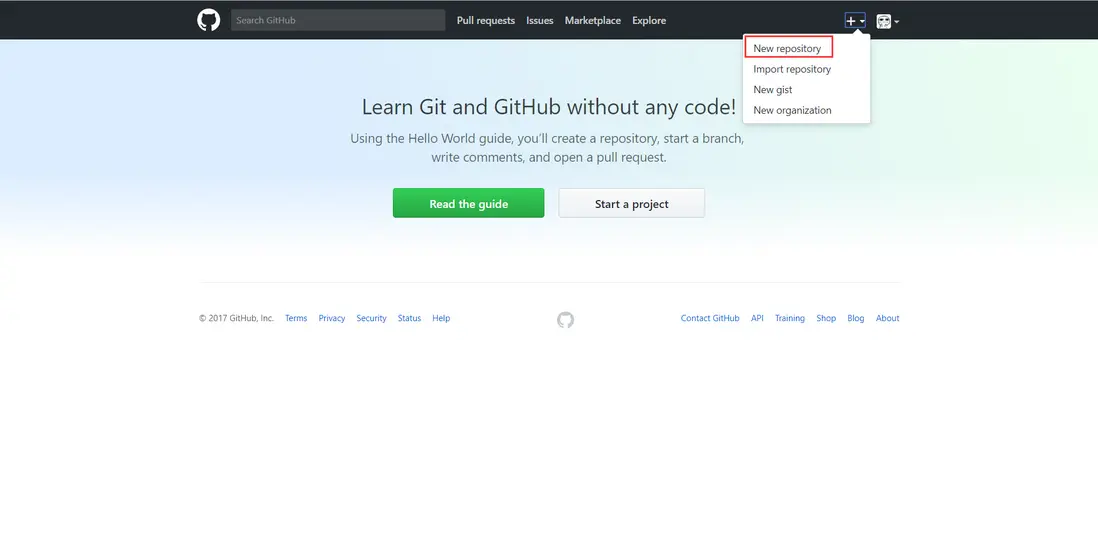Click the gray GitHub mark in footer

pyautogui.click(x=565, y=320)
